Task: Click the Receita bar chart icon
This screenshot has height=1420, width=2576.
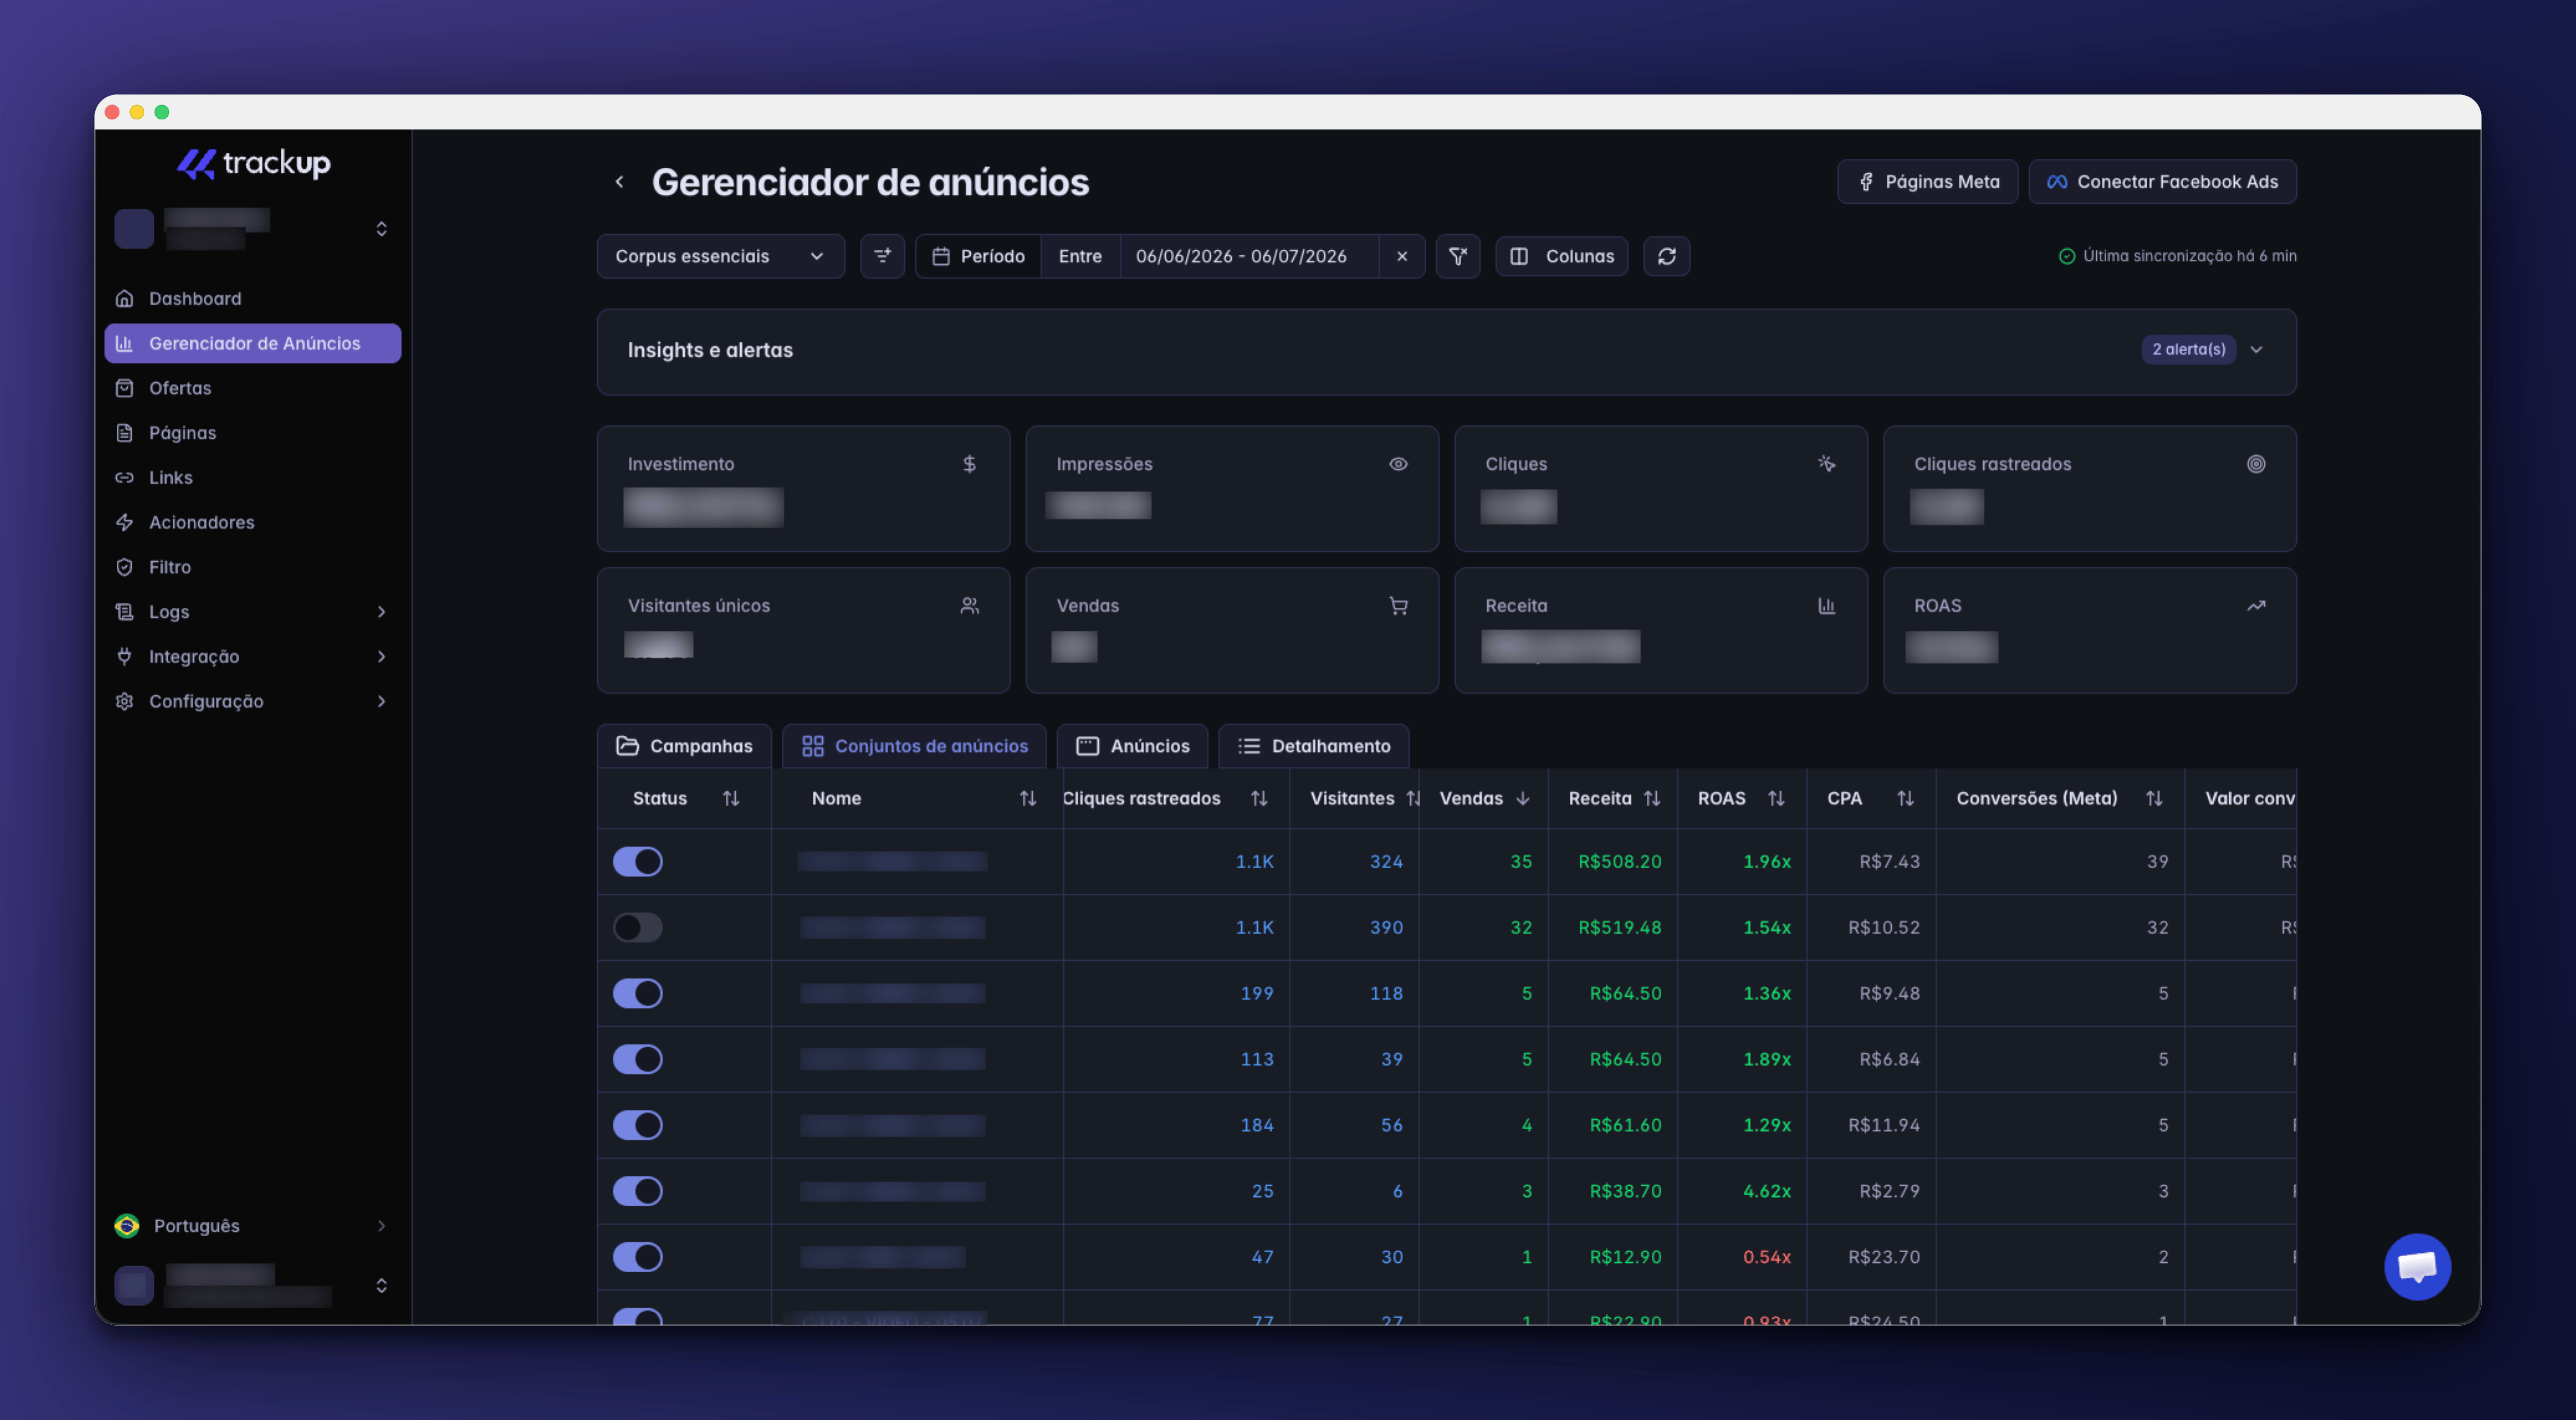Action: tap(1826, 606)
